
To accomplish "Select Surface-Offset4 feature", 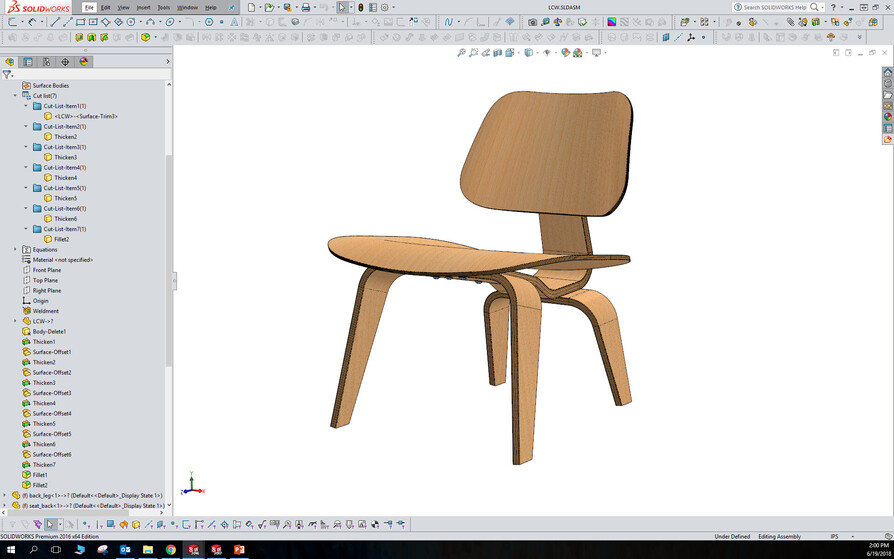I will point(52,414).
